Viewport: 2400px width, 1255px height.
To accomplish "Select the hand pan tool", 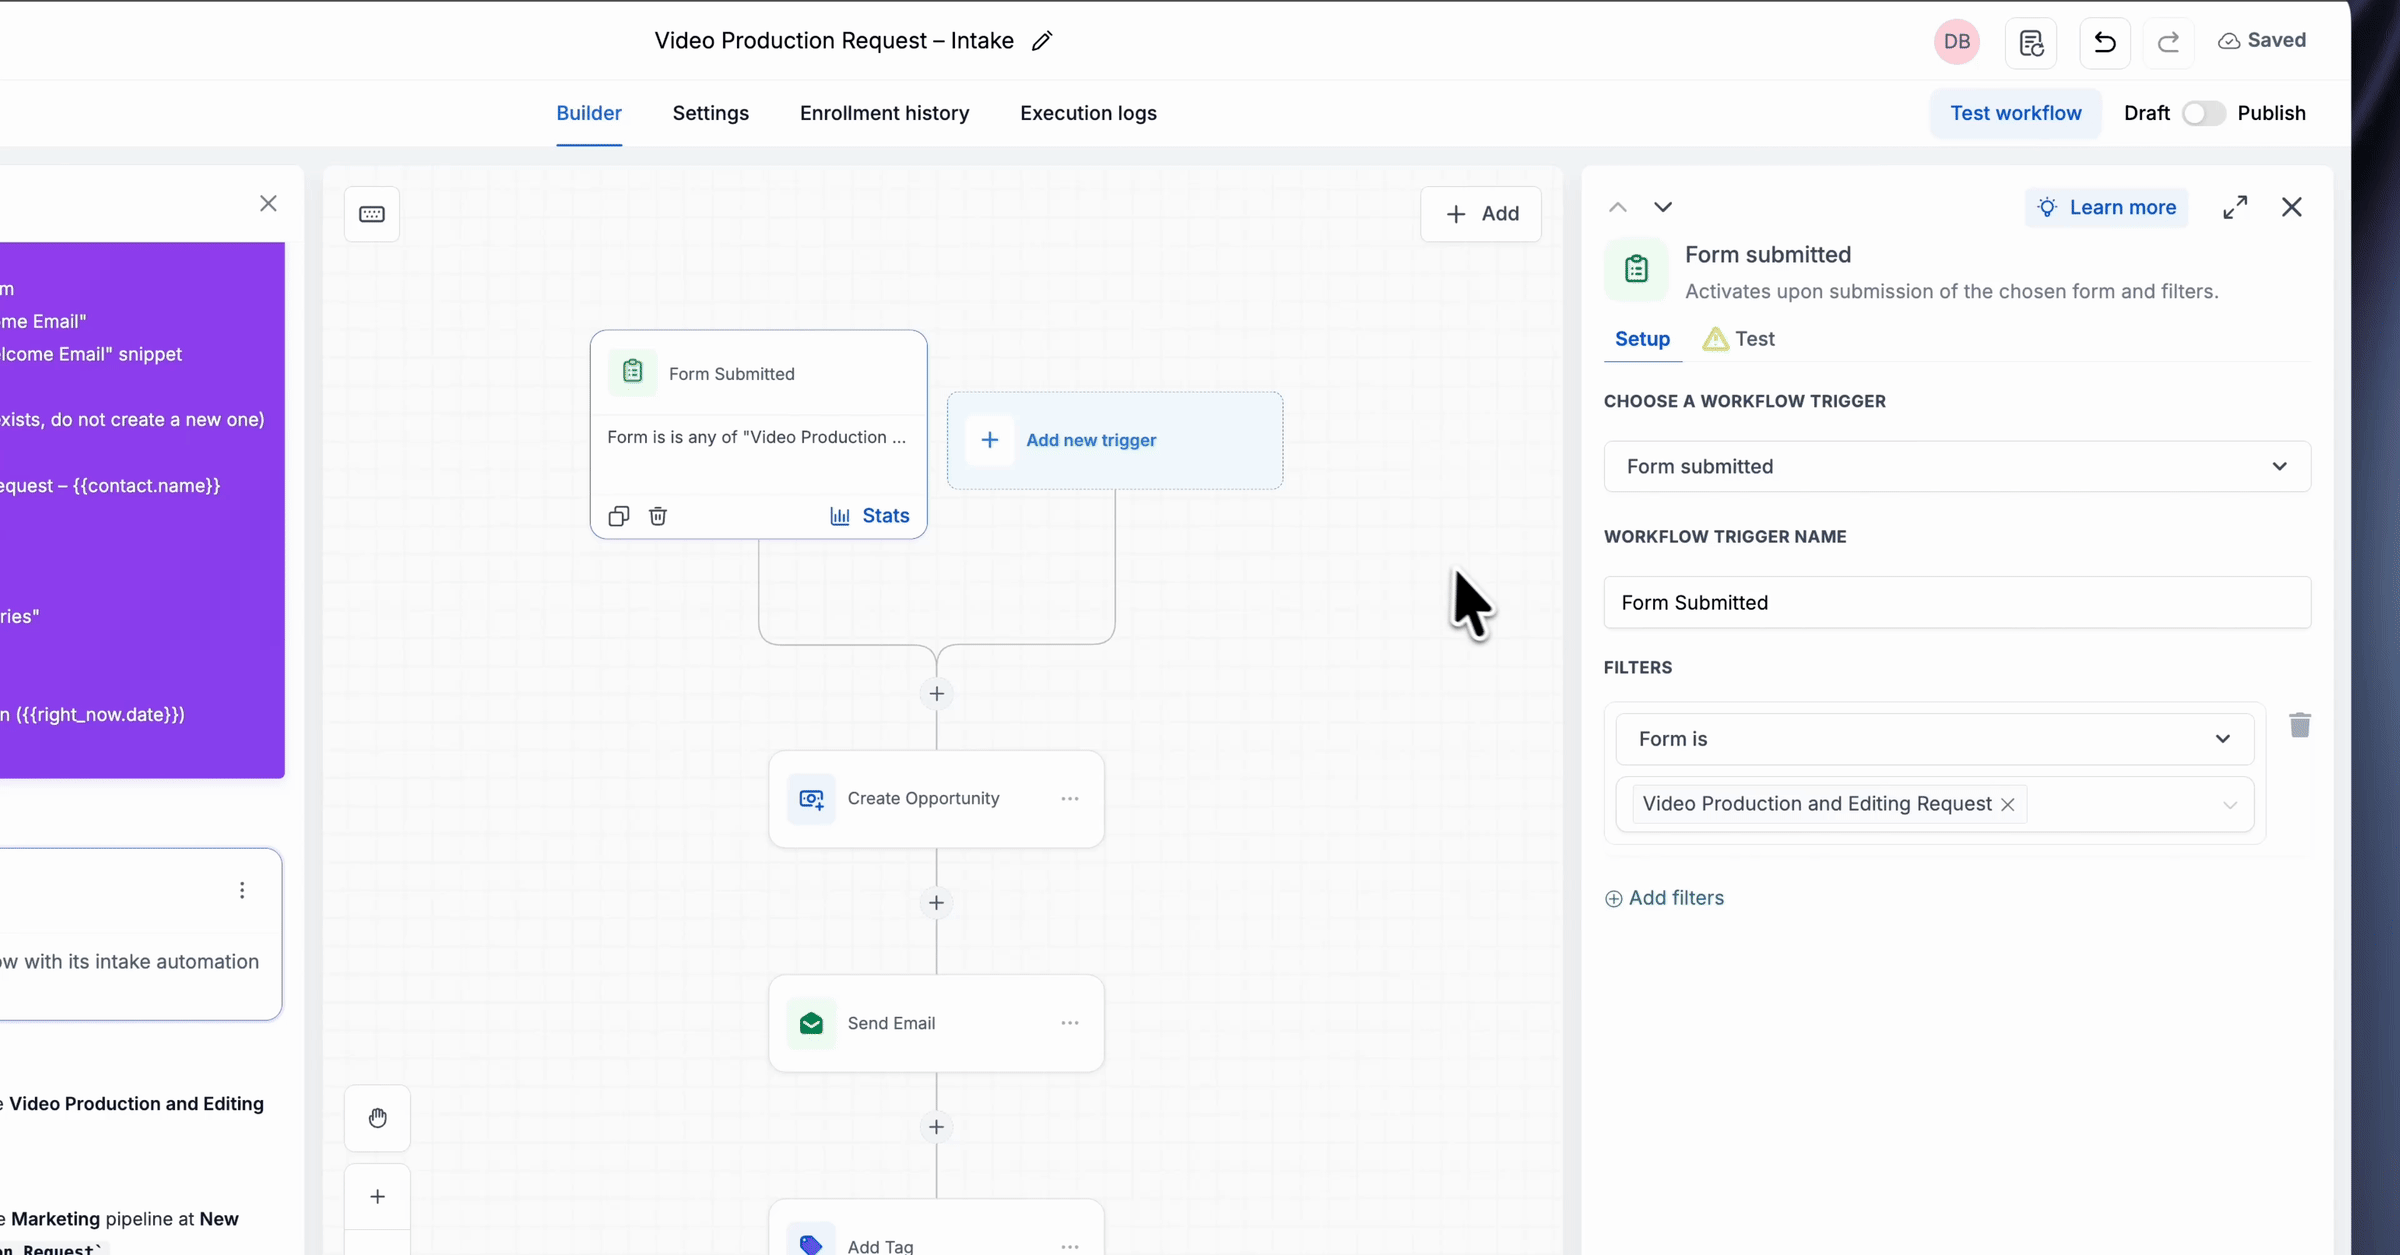I will click(377, 1118).
